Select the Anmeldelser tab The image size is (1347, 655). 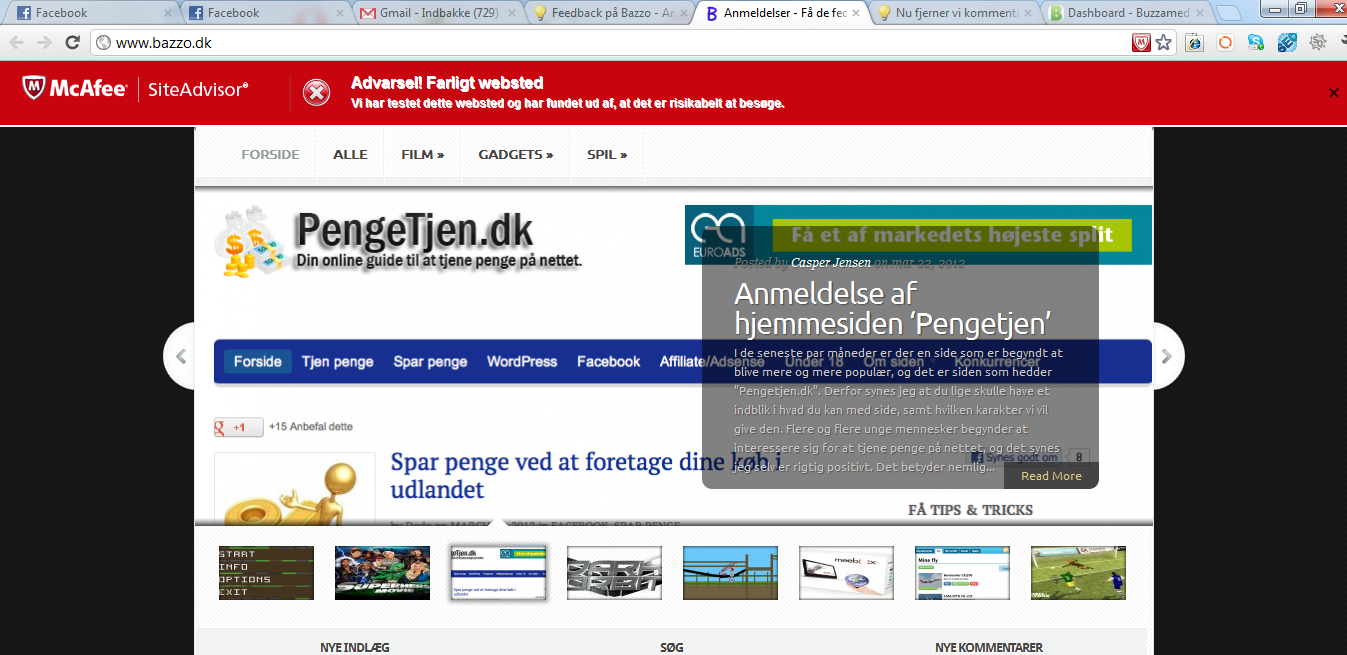click(782, 13)
